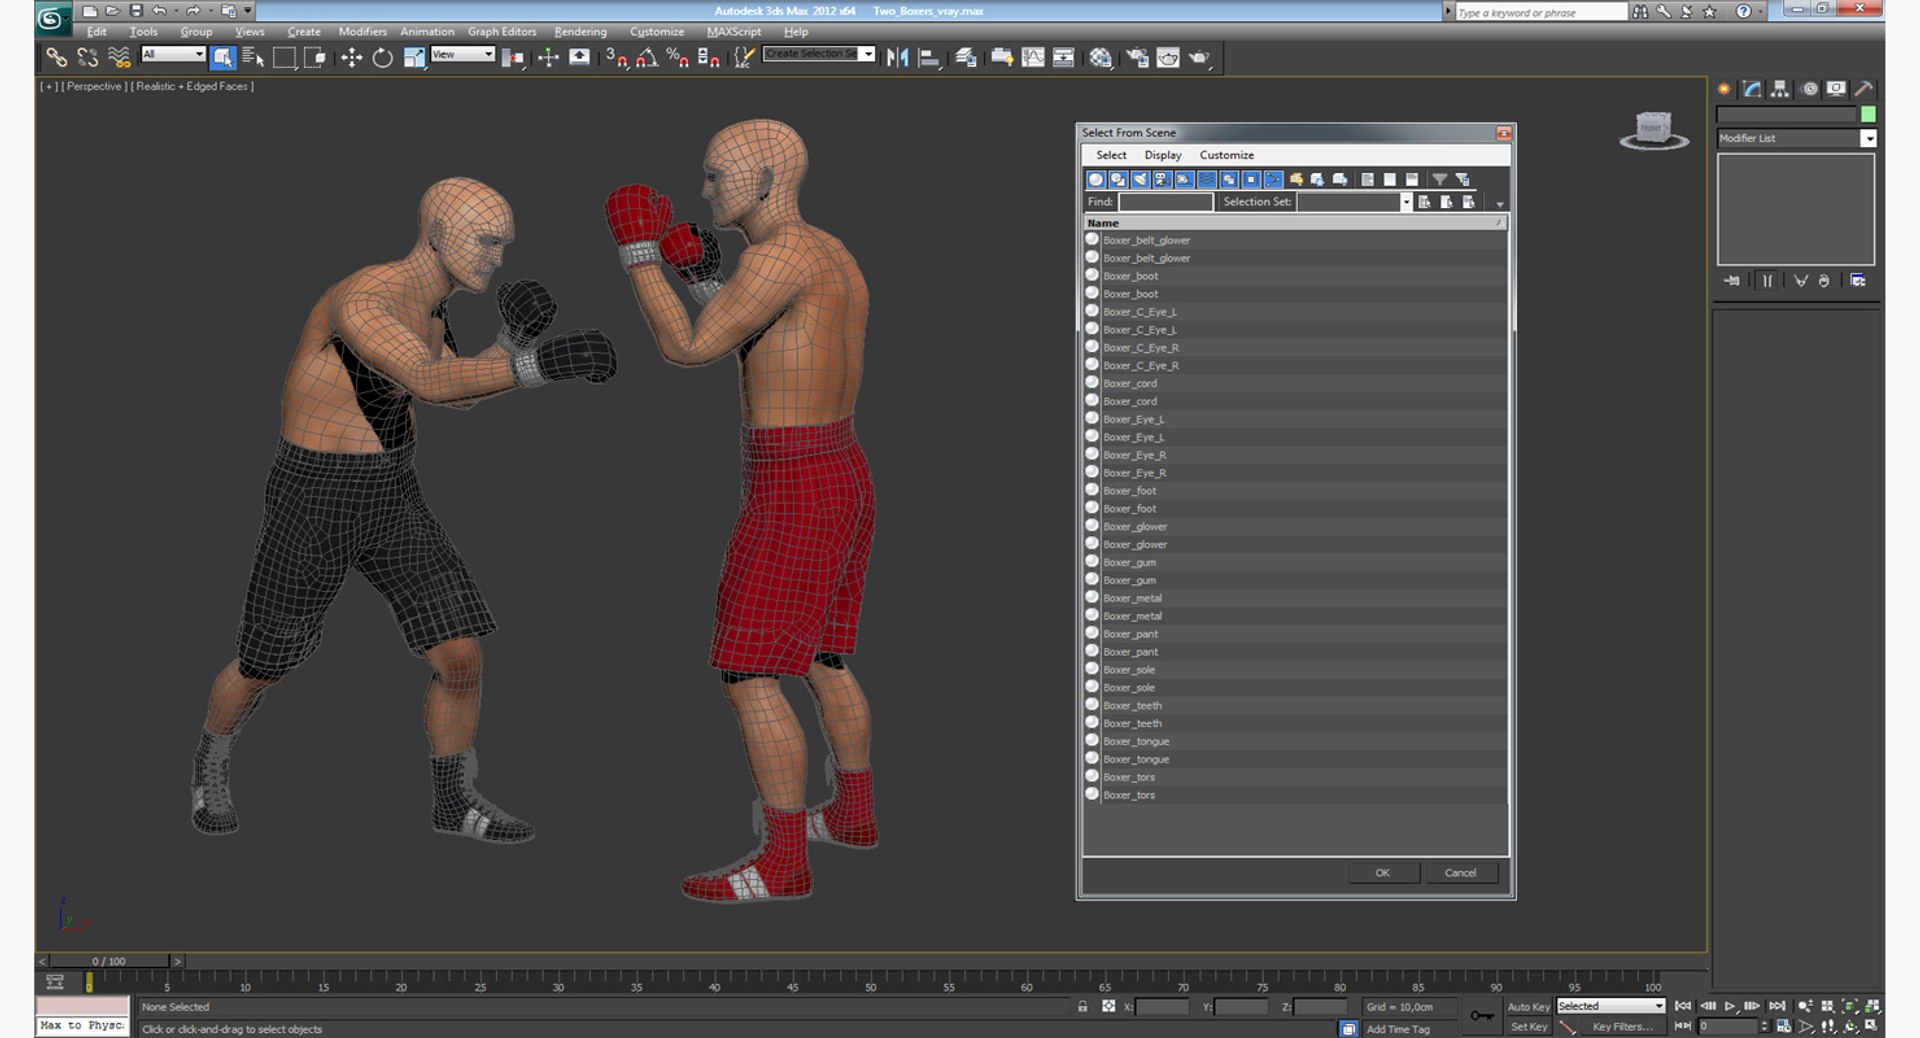Click the large key Set Keys icon
Screen dimensions: 1920x1038
tap(1481, 1016)
